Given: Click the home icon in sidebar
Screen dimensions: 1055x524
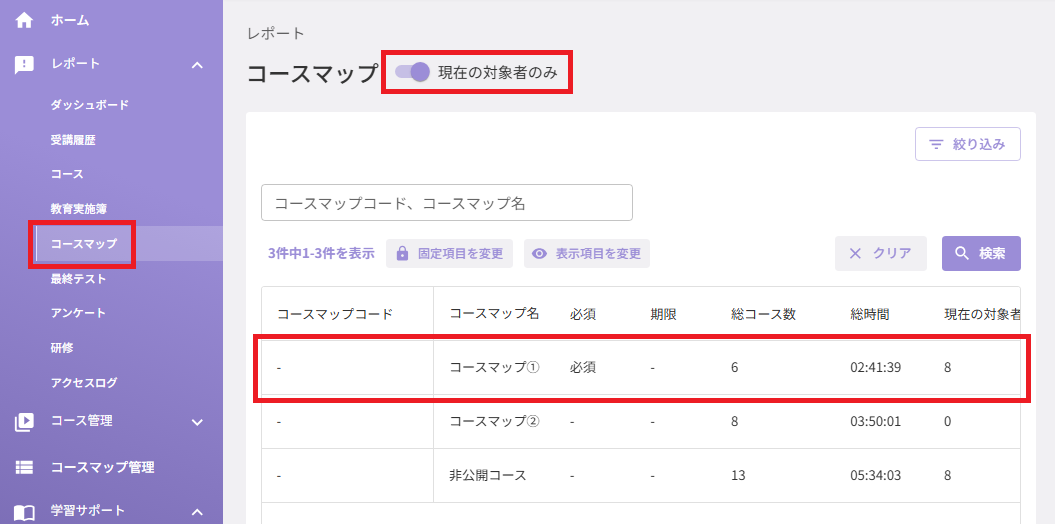Looking at the screenshot, I should [24, 21].
